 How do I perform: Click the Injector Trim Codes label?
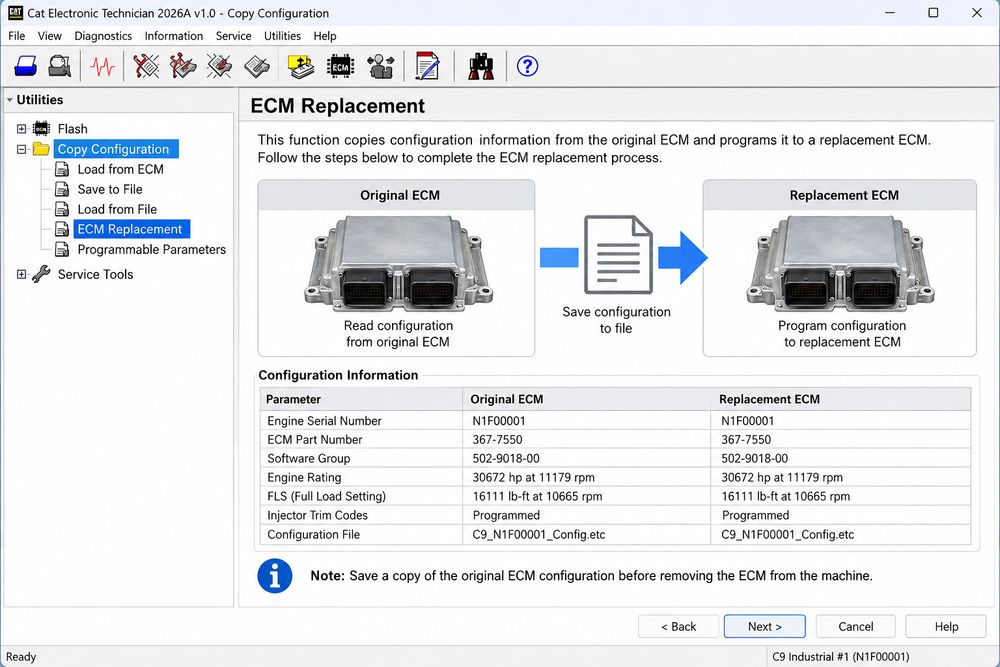(x=317, y=515)
